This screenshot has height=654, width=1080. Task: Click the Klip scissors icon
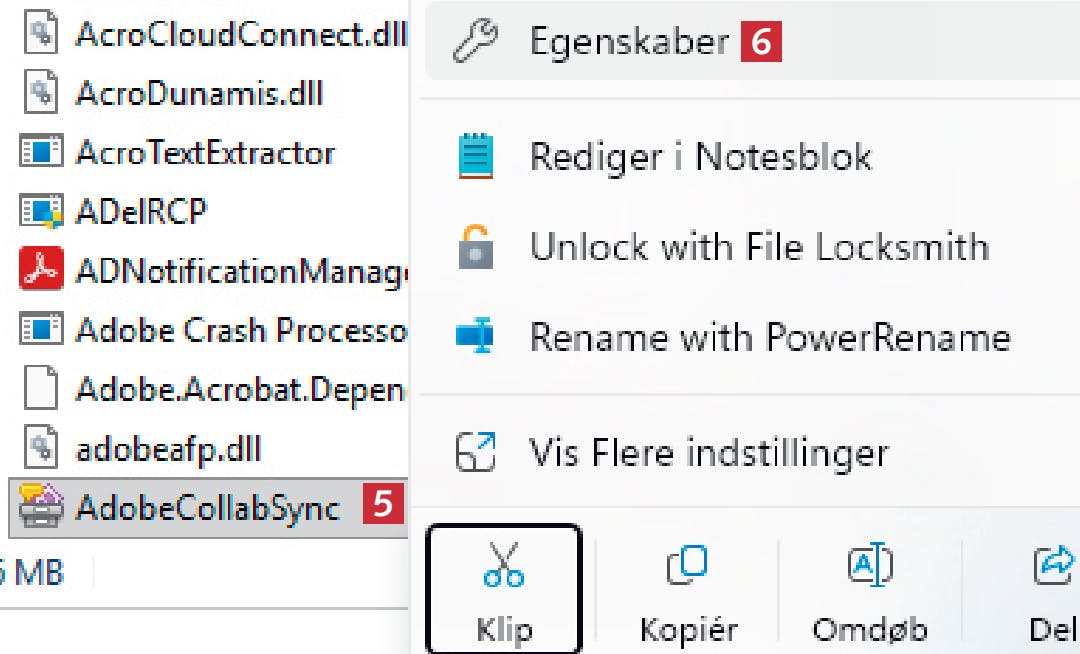[x=503, y=565]
